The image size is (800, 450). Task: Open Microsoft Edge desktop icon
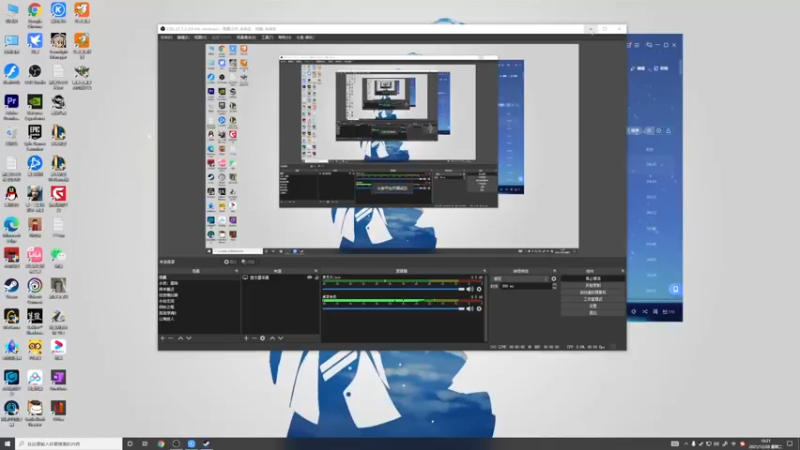click(11, 230)
